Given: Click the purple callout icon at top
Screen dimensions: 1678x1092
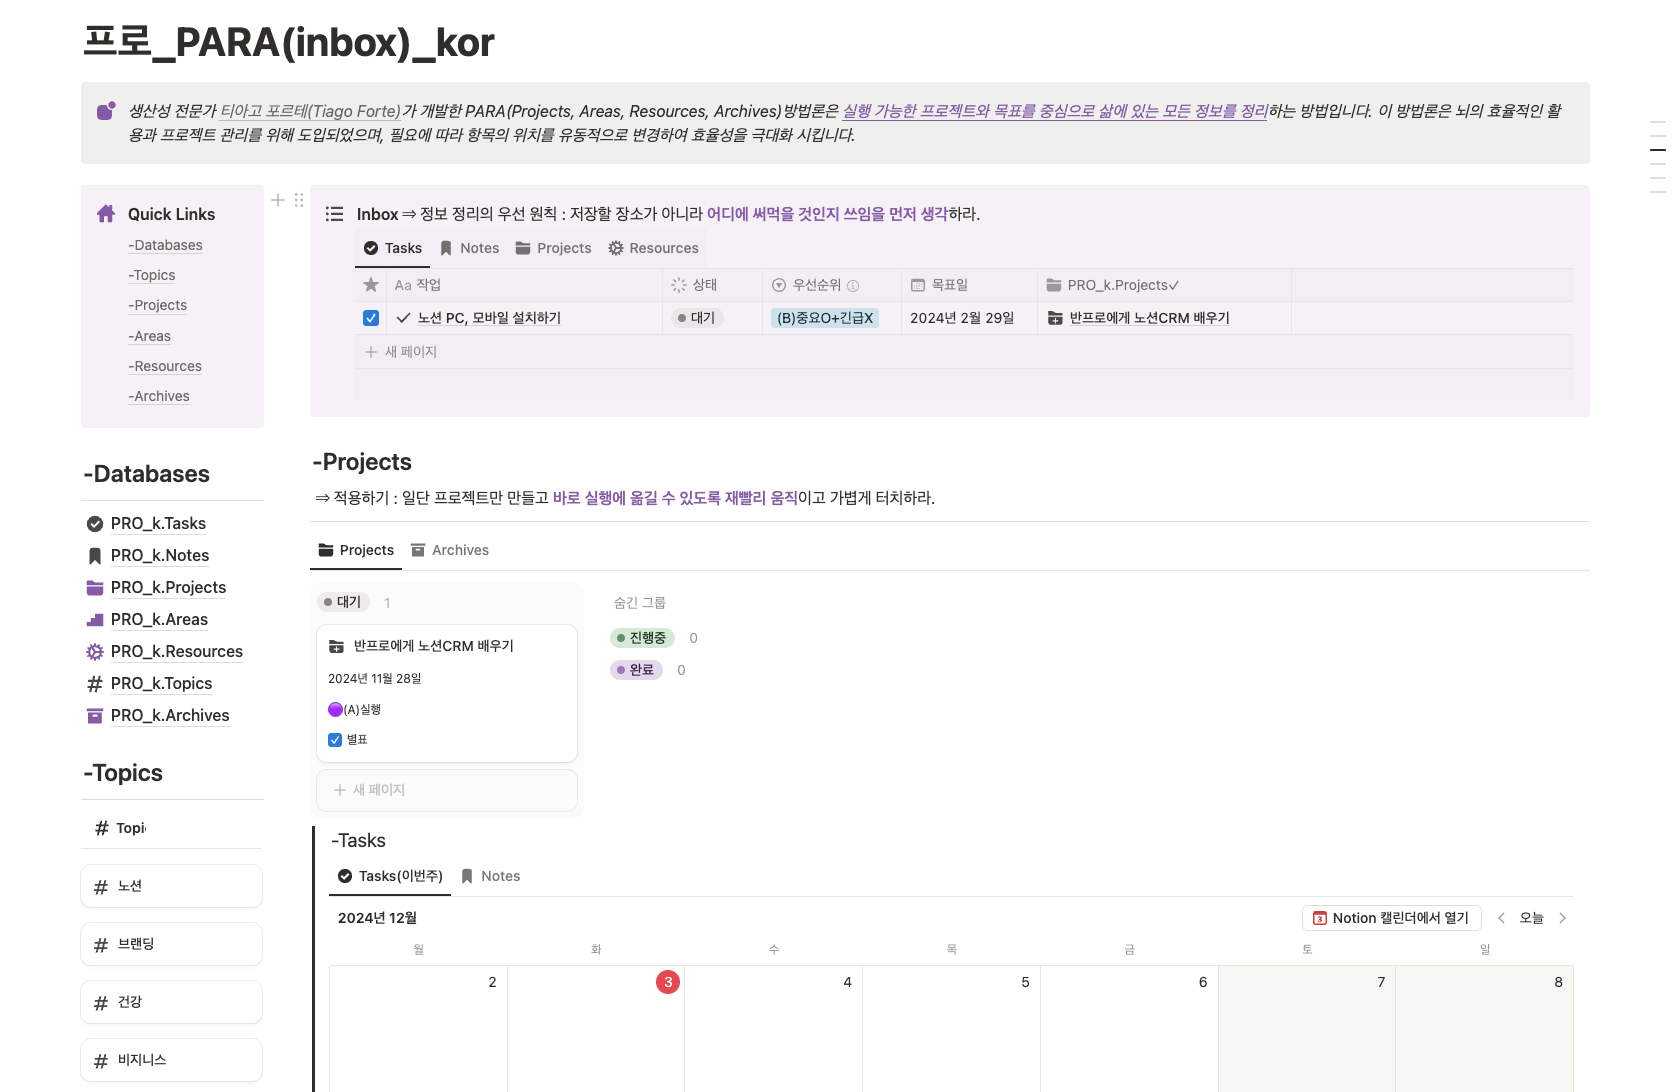Looking at the screenshot, I should (106, 111).
